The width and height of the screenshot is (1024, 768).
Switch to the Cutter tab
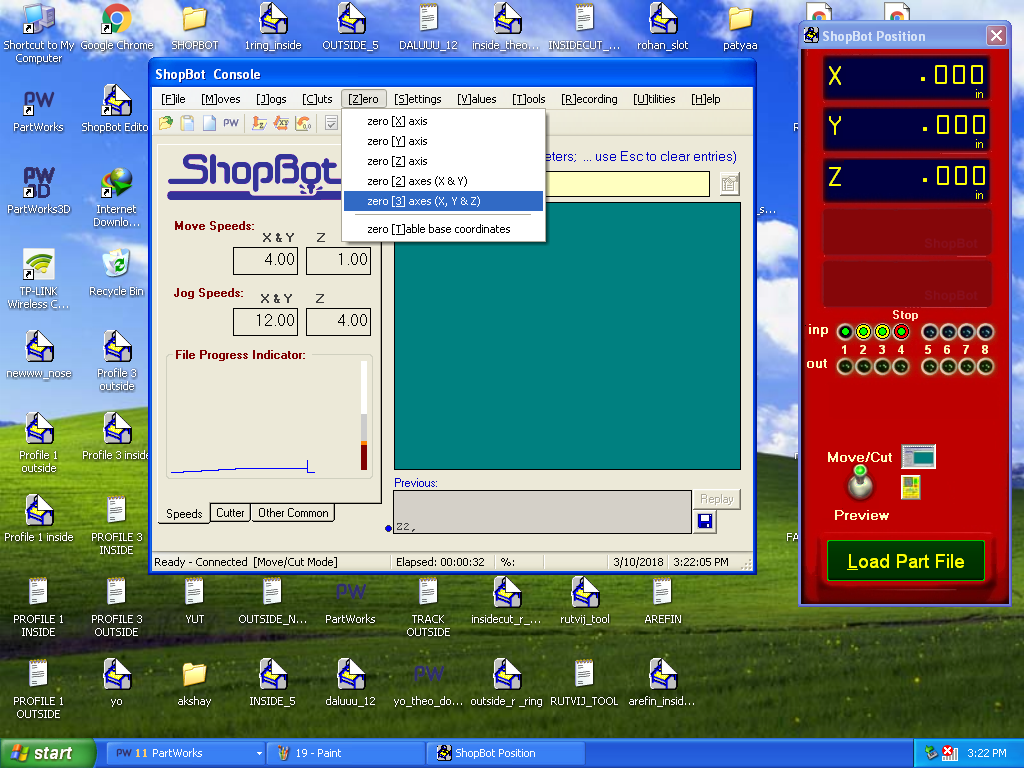(230, 513)
